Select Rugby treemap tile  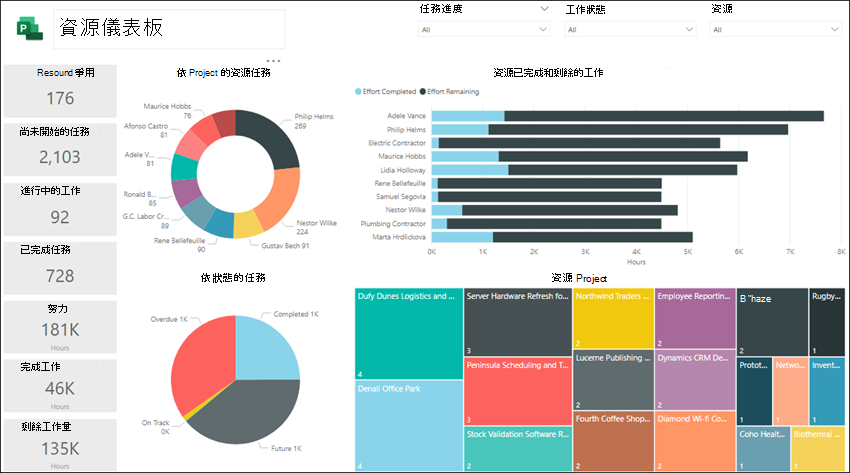pos(827,322)
